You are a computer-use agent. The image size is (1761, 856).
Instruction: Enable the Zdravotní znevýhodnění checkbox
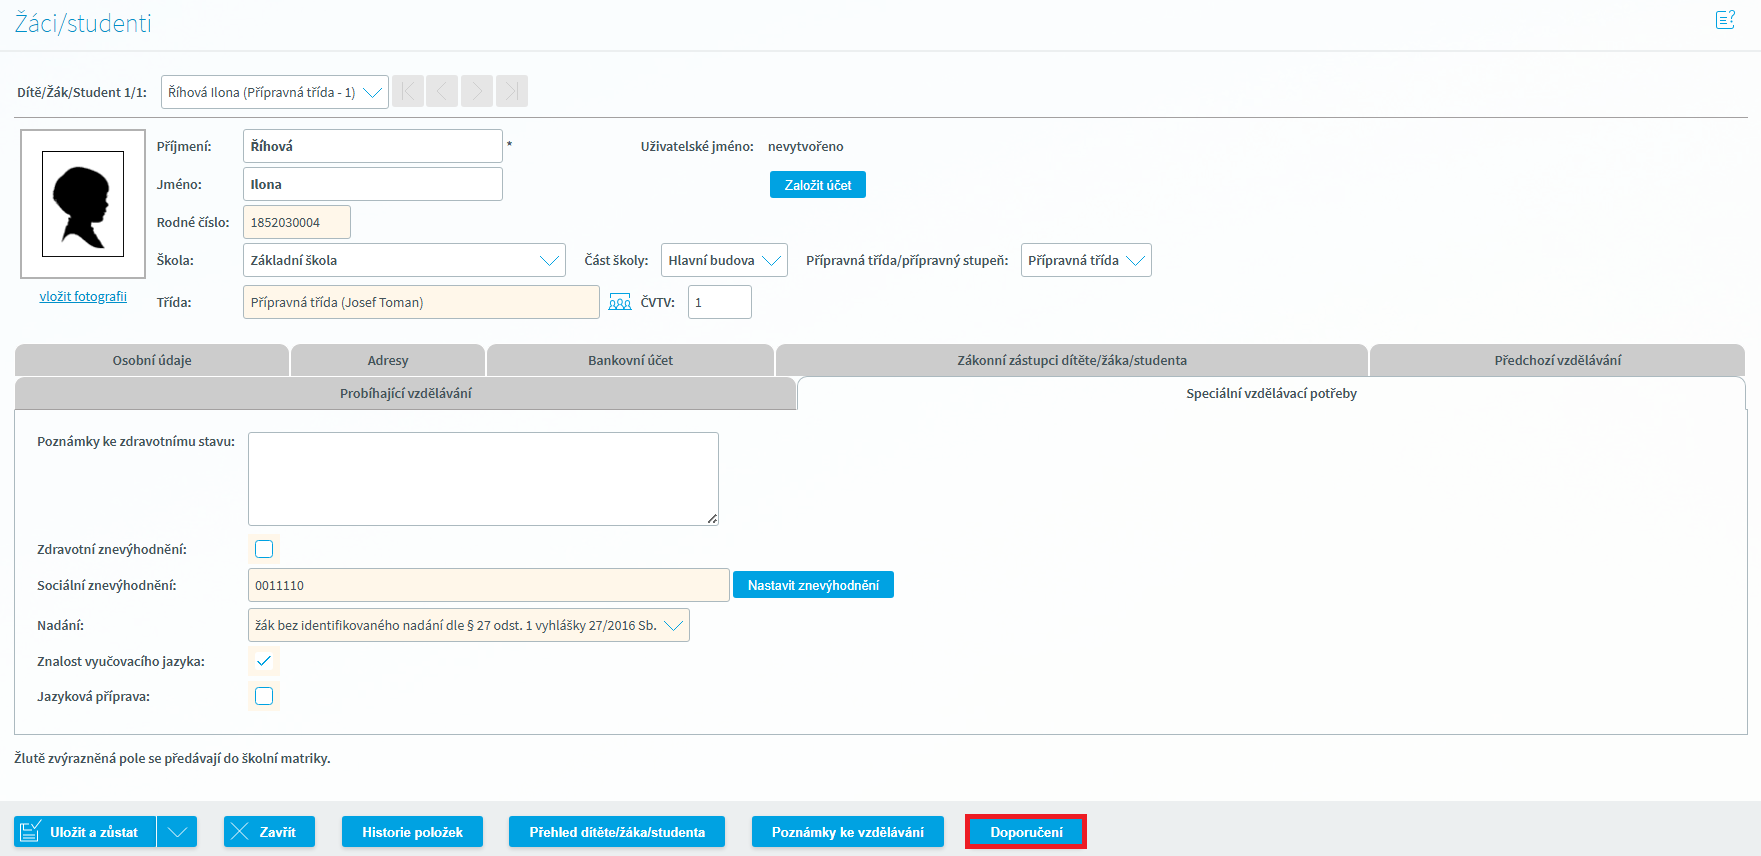[x=264, y=549]
